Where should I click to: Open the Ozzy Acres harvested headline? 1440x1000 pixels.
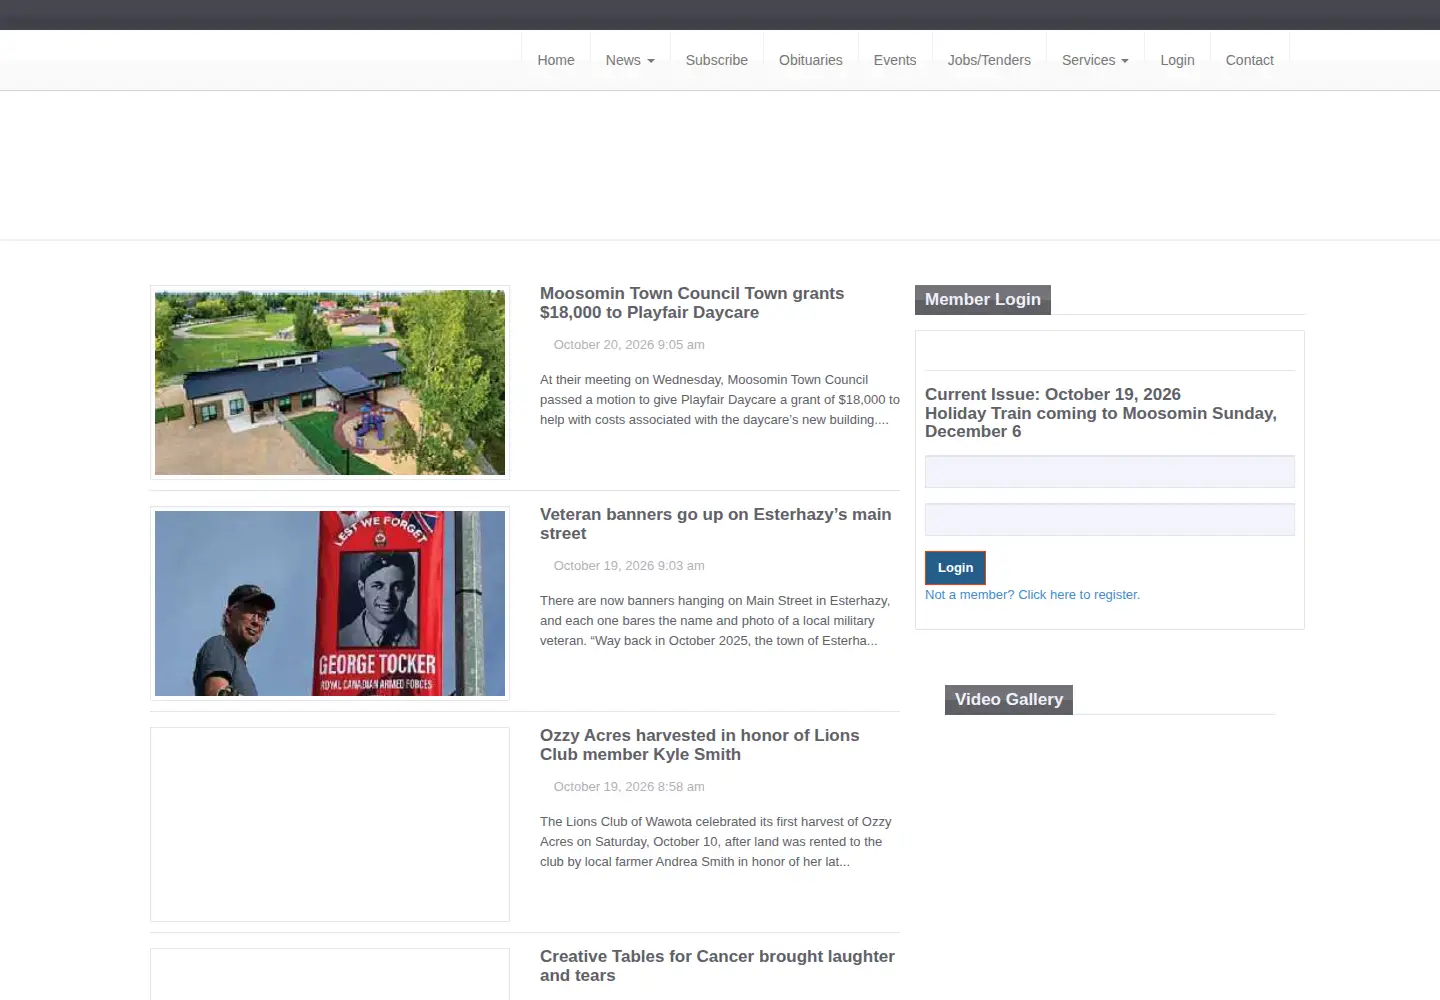(700, 745)
